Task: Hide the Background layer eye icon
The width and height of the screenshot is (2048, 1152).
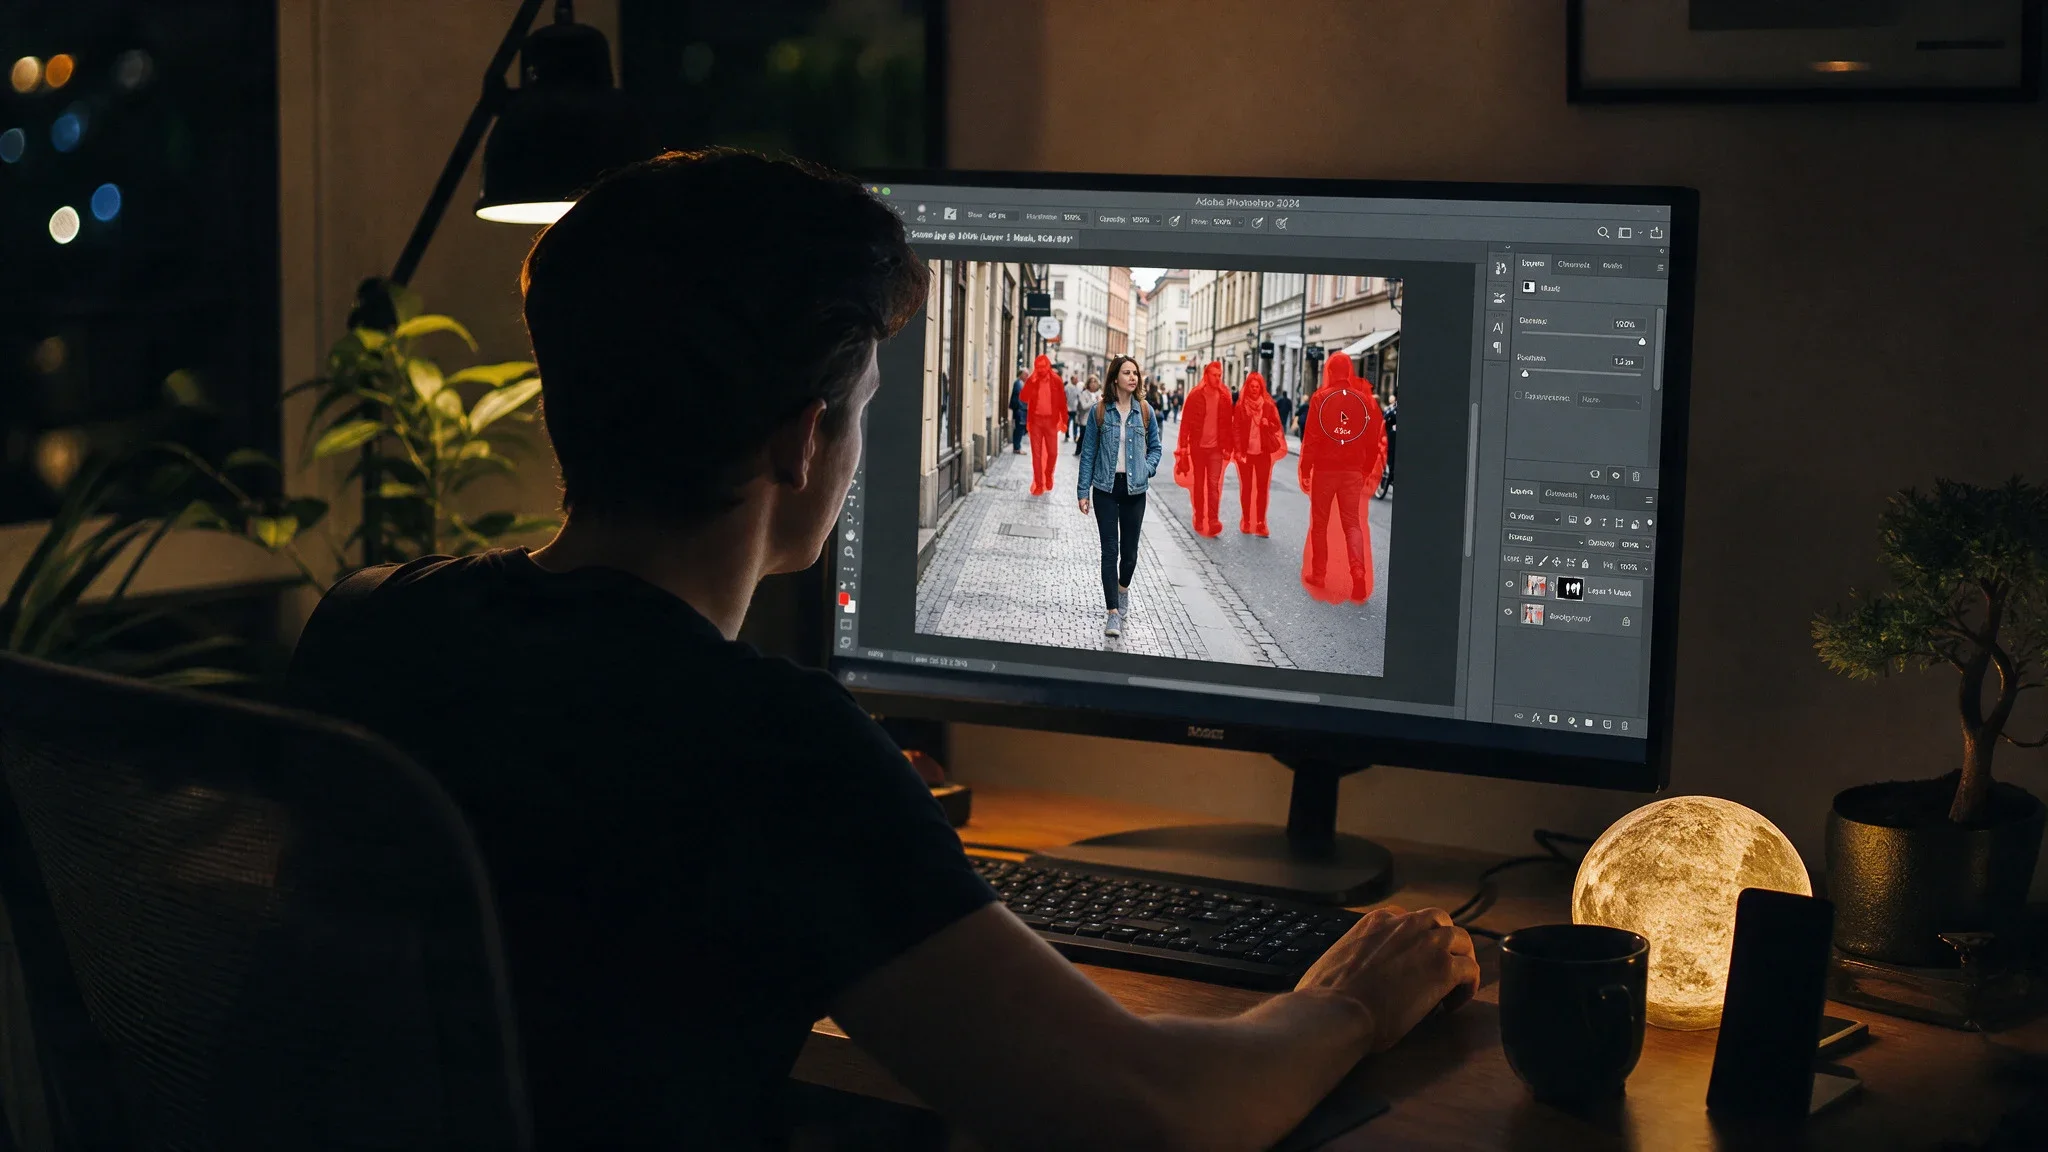Action: (x=1508, y=612)
